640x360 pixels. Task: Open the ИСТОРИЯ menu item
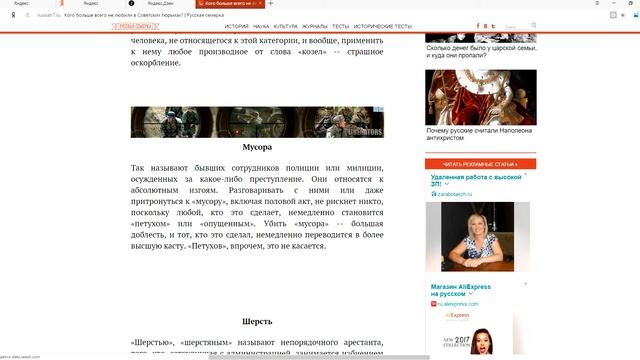tap(236, 26)
